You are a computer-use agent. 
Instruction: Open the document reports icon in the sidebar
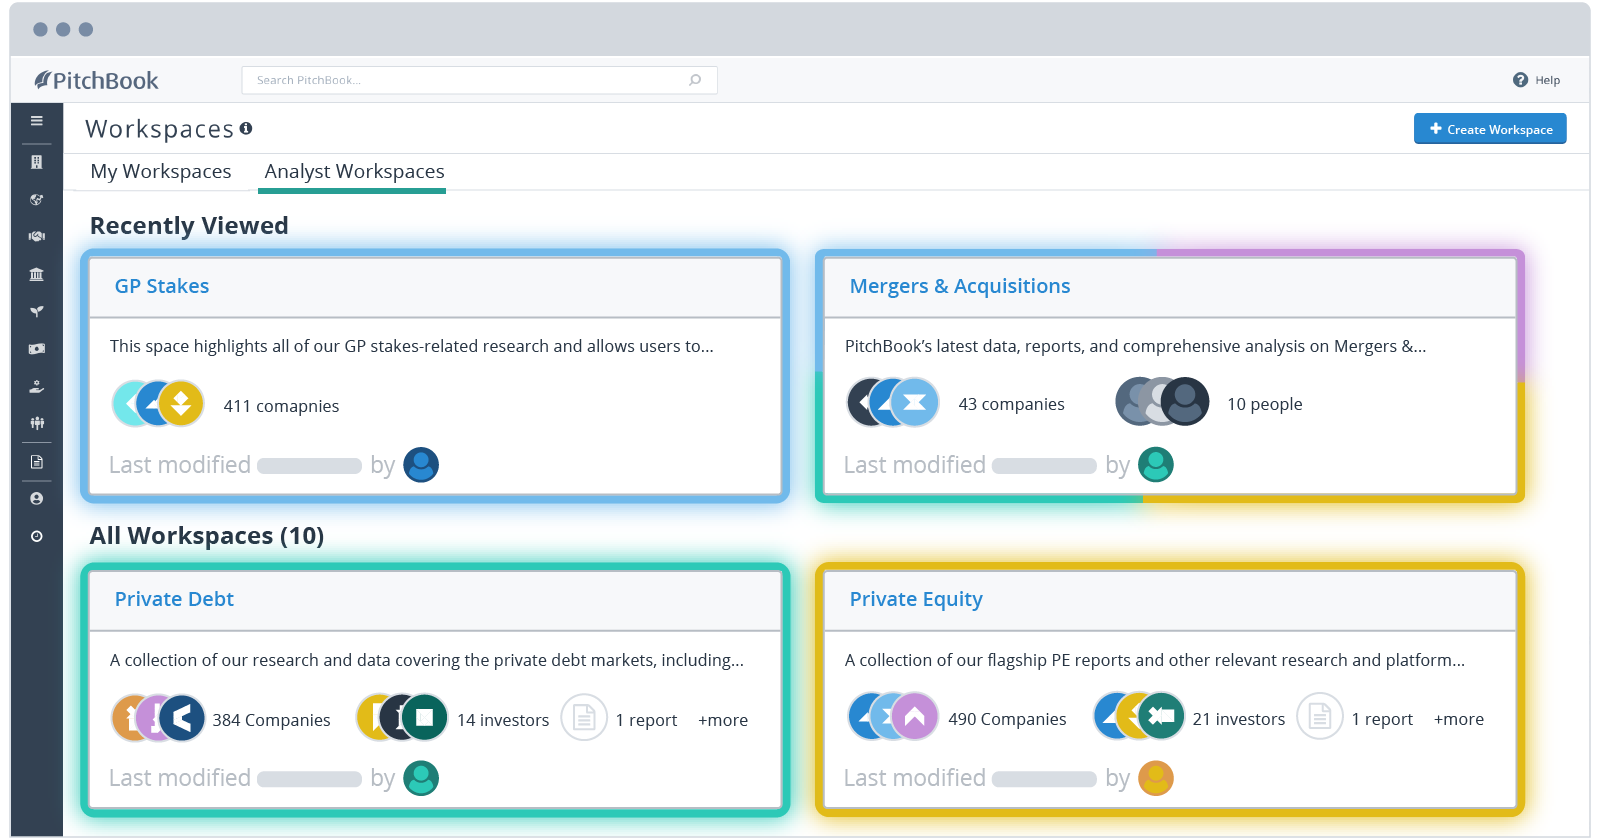(37, 462)
